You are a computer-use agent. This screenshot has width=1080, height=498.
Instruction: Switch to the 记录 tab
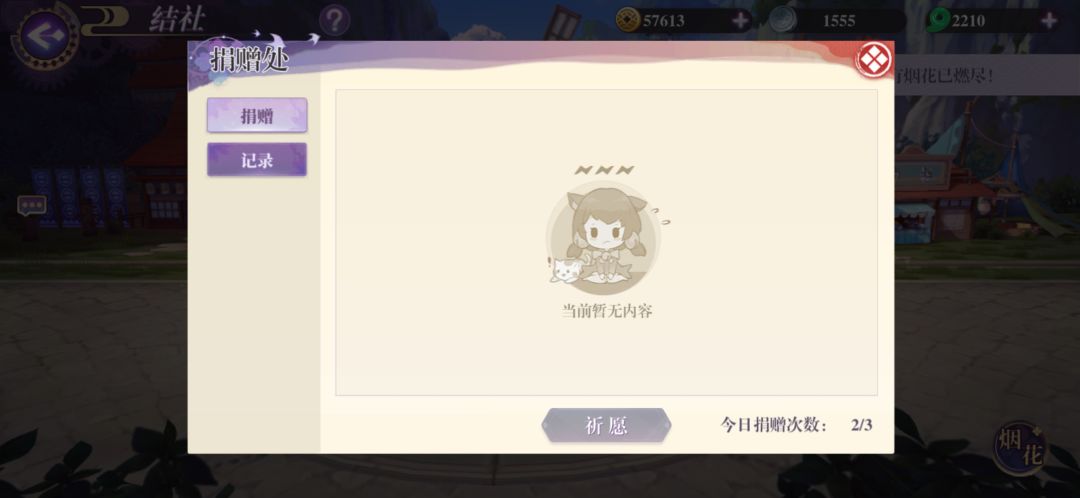(x=257, y=160)
